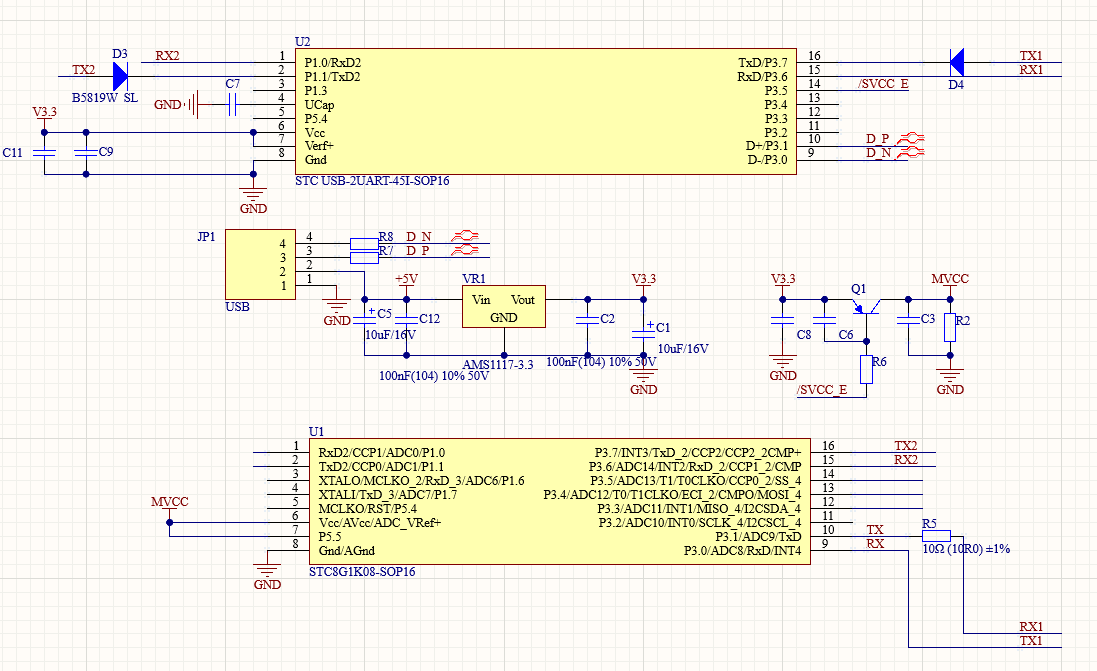This screenshot has width=1097, height=671.
Task: Select resistor R6 symbol
Action: pyautogui.click(x=866, y=369)
